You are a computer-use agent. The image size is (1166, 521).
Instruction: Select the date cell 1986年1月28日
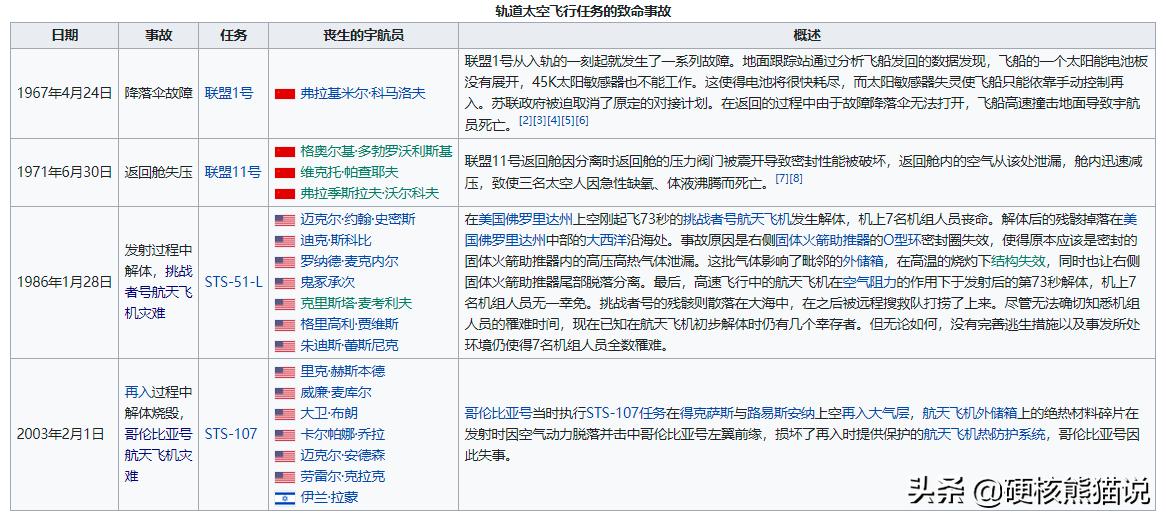click(64, 282)
